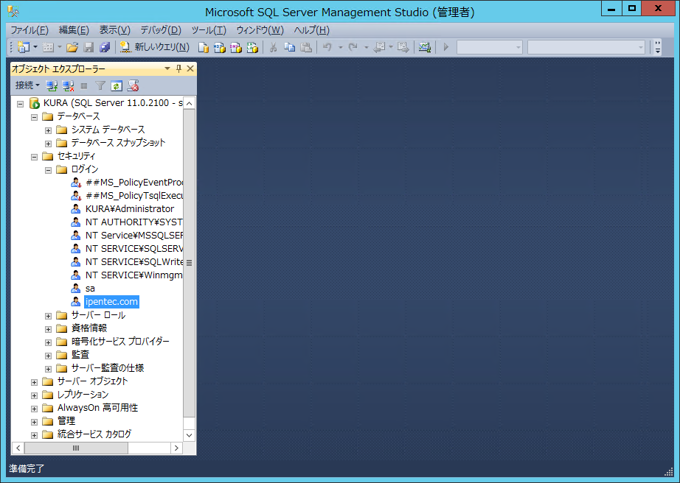This screenshot has height=483, width=680.
Task: Open the ファイル(F) menu
Action: [x=29, y=30]
